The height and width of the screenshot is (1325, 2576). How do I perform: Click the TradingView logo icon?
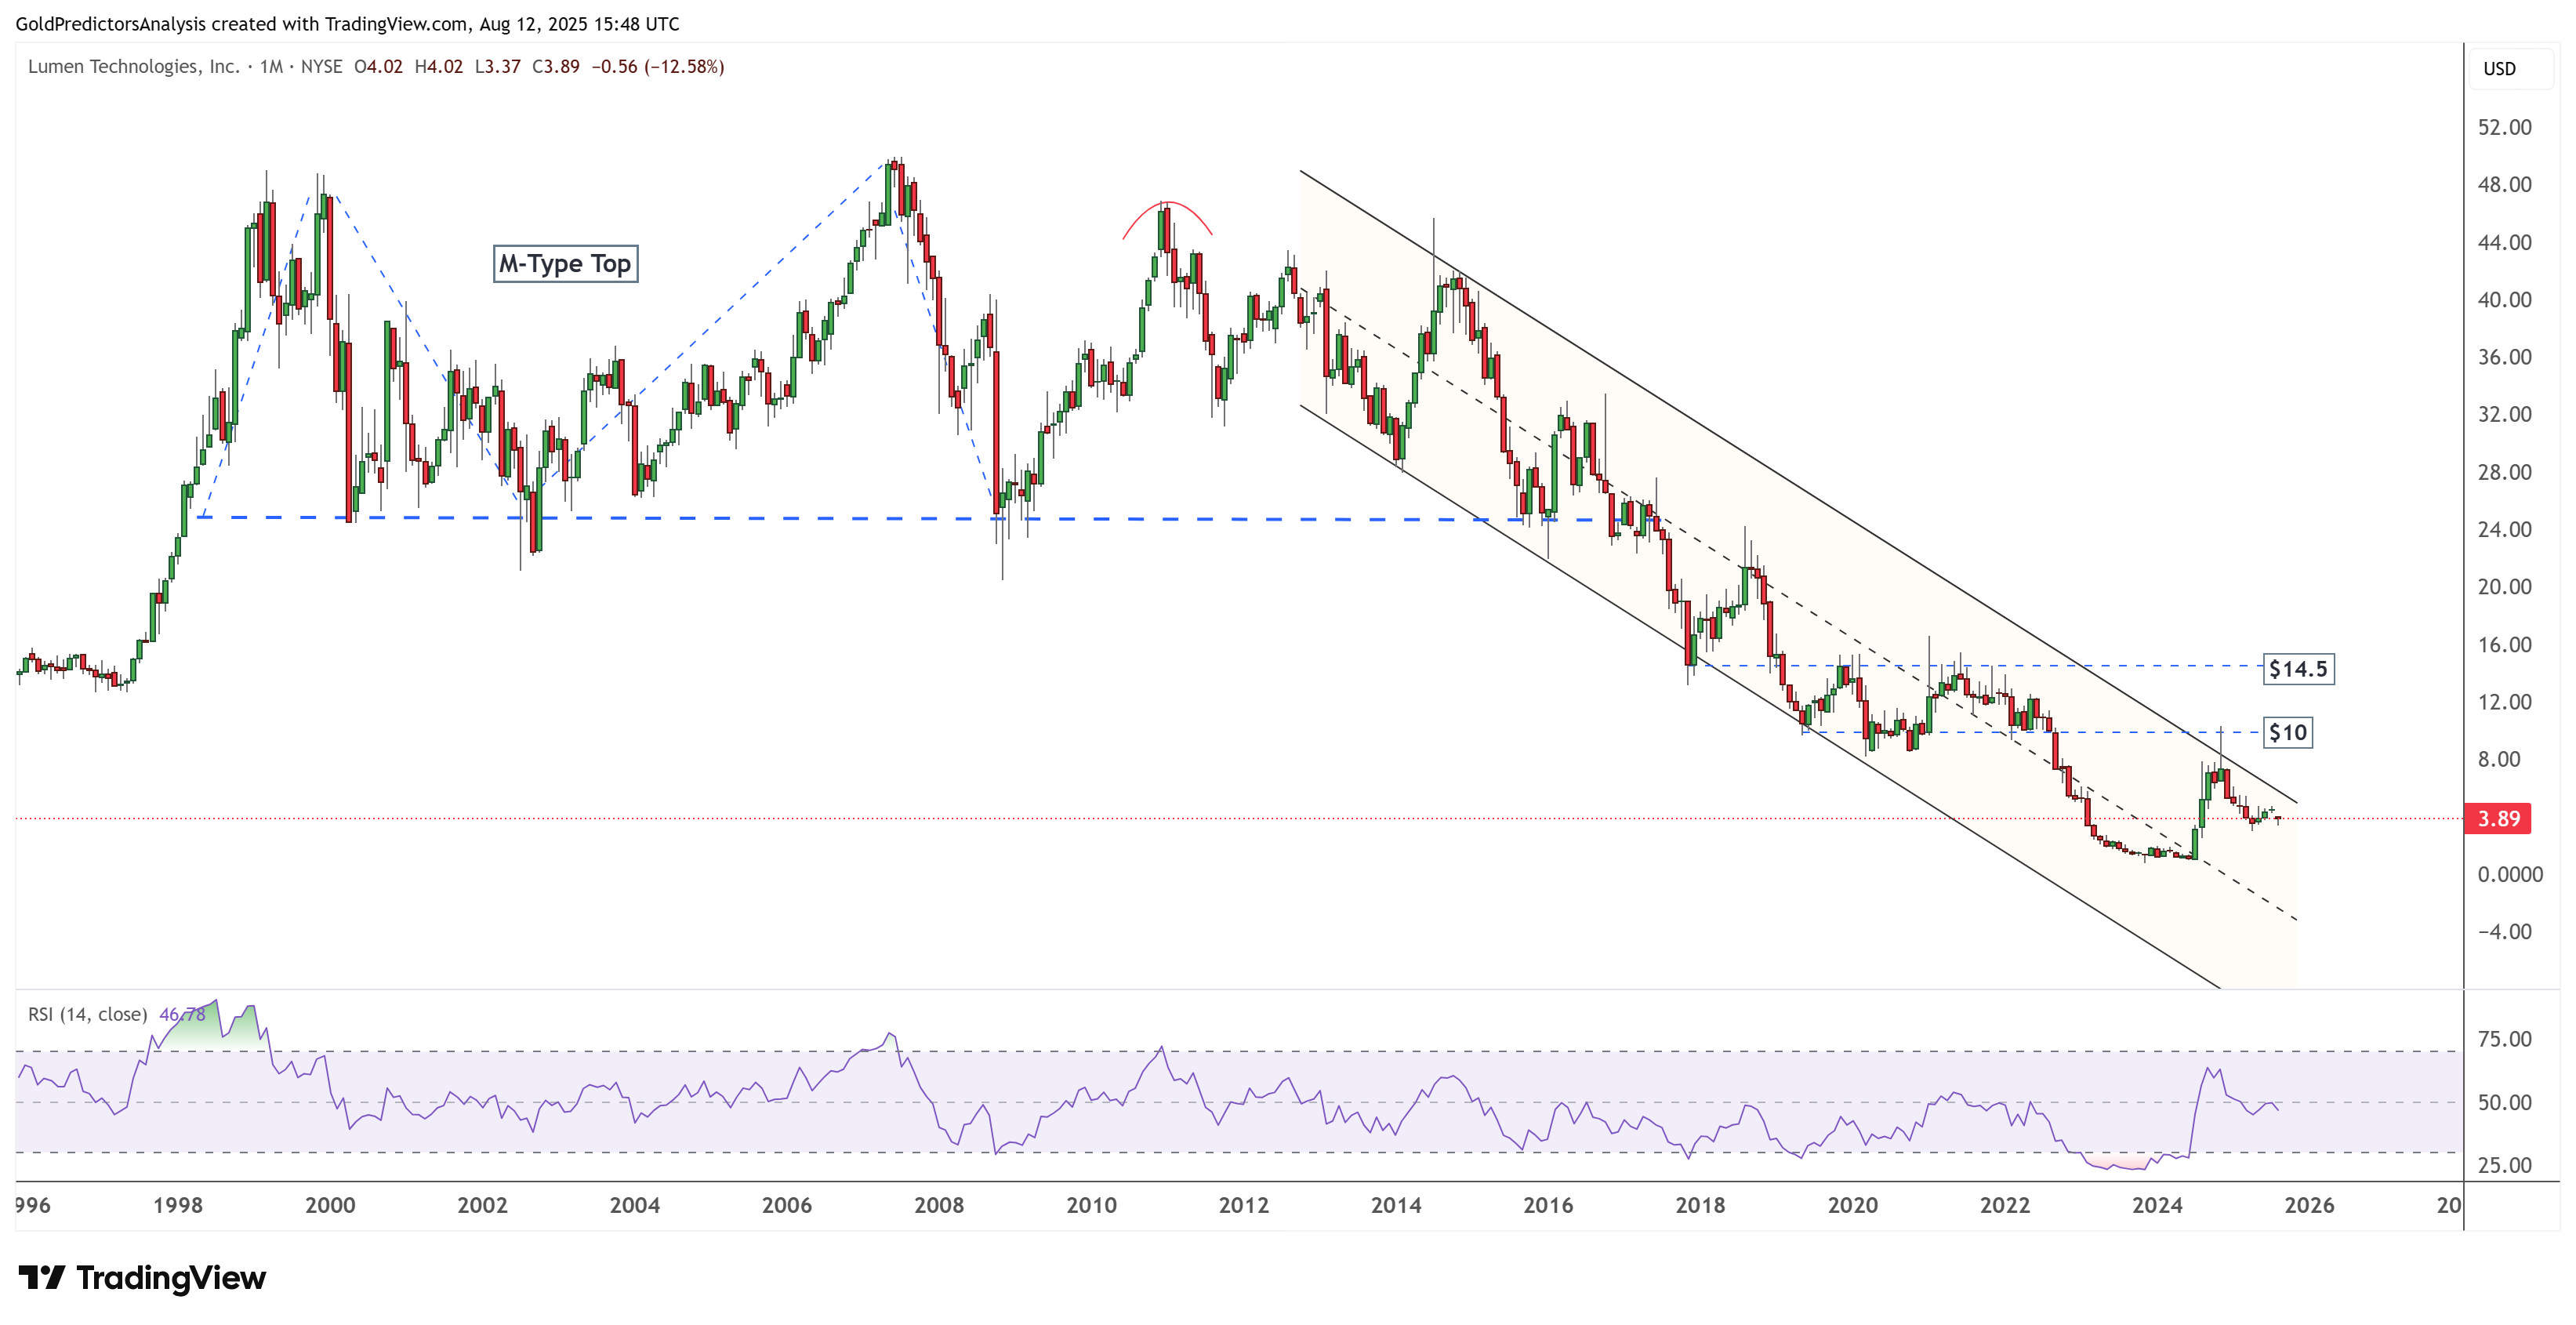pyautogui.click(x=41, y=1277)
